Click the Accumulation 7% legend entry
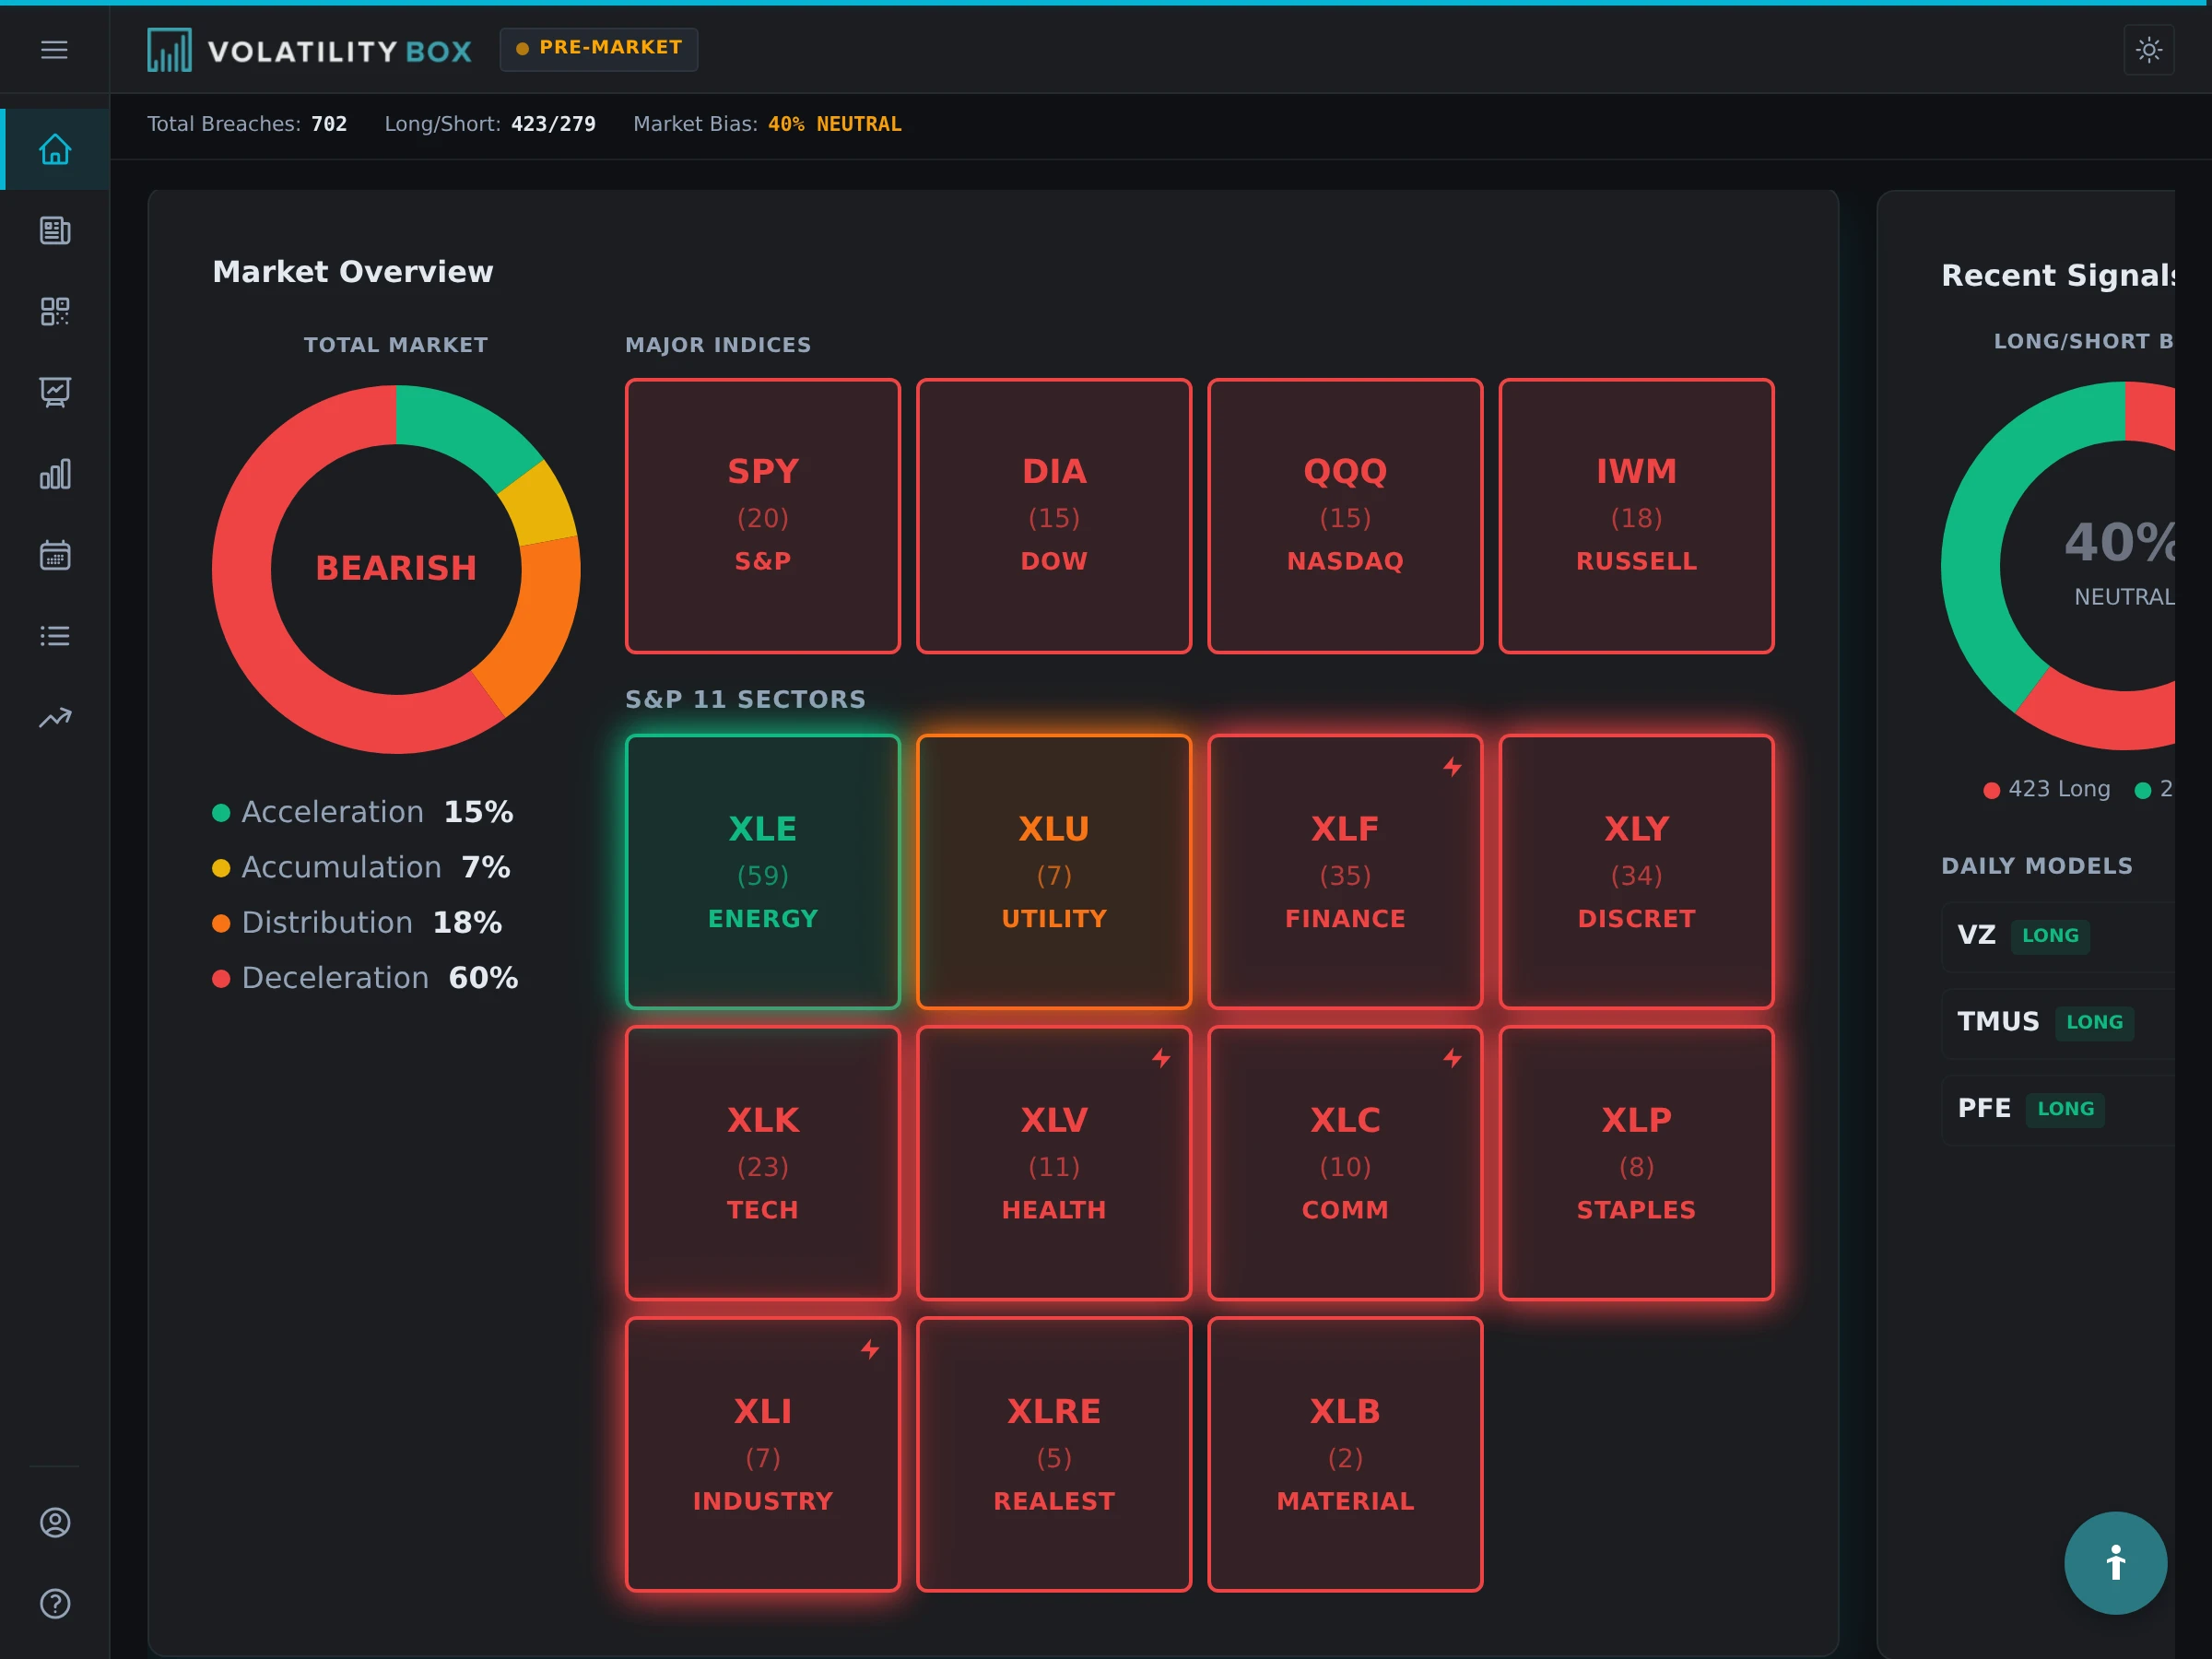 click(361, 867)
